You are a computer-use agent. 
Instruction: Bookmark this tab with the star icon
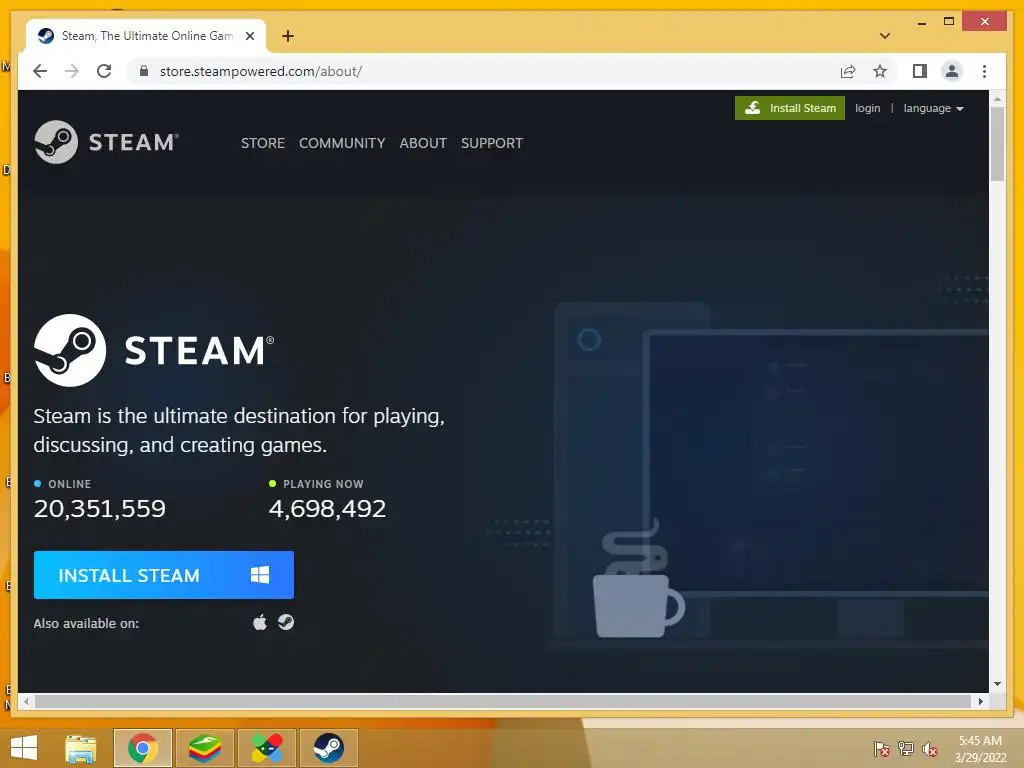tap(880, 71)
